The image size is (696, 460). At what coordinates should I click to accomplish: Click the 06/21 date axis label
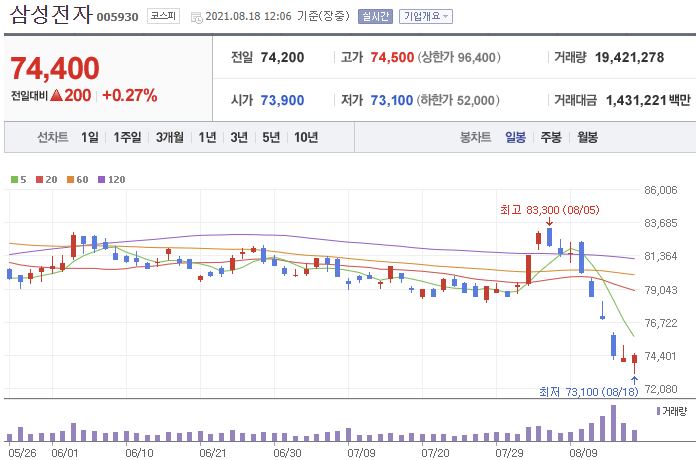(x=213, y=453)
